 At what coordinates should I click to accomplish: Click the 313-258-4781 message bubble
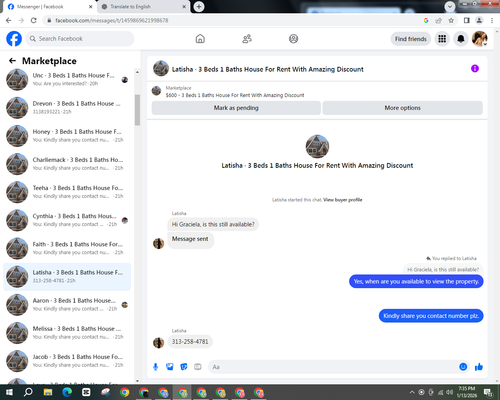pyautogui.click(x=190, y=341)
